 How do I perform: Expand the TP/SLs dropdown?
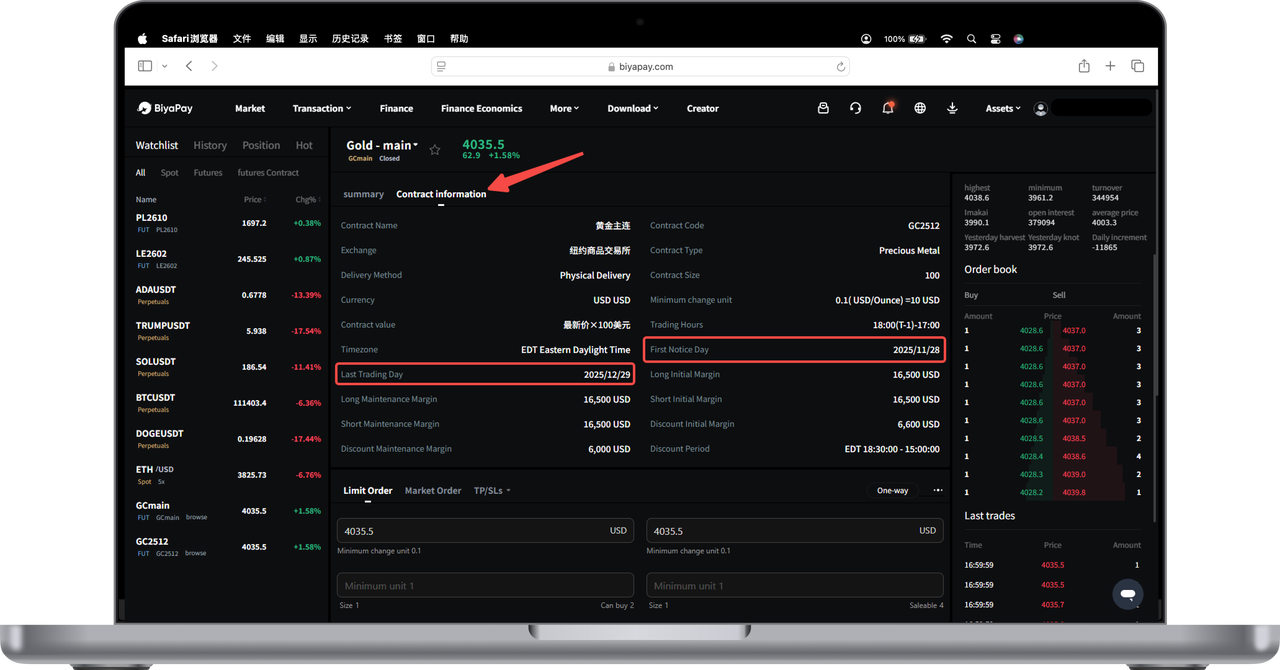click(492, 491)
